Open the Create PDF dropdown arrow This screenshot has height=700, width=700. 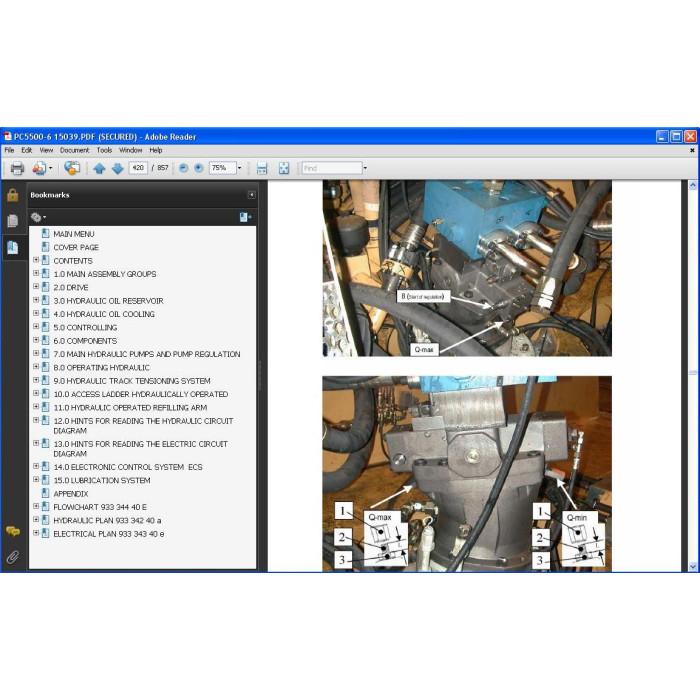[x=50, y=168]
